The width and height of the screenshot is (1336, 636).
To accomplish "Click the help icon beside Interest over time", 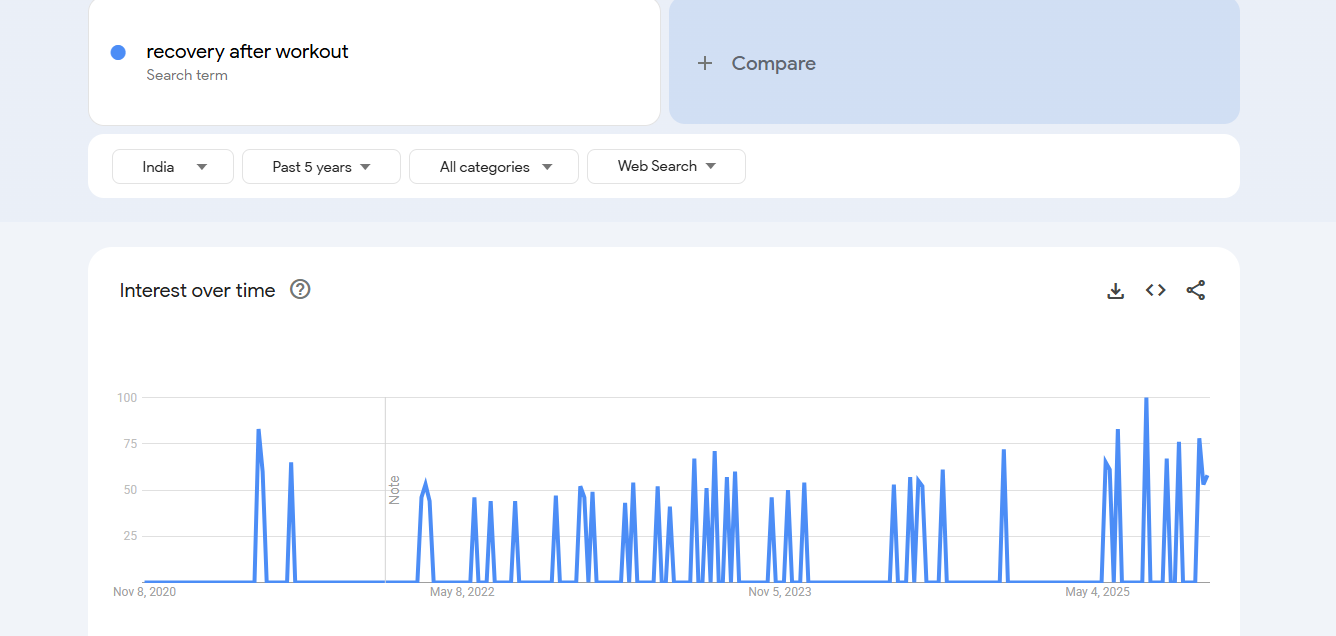I will pos(300,290).
